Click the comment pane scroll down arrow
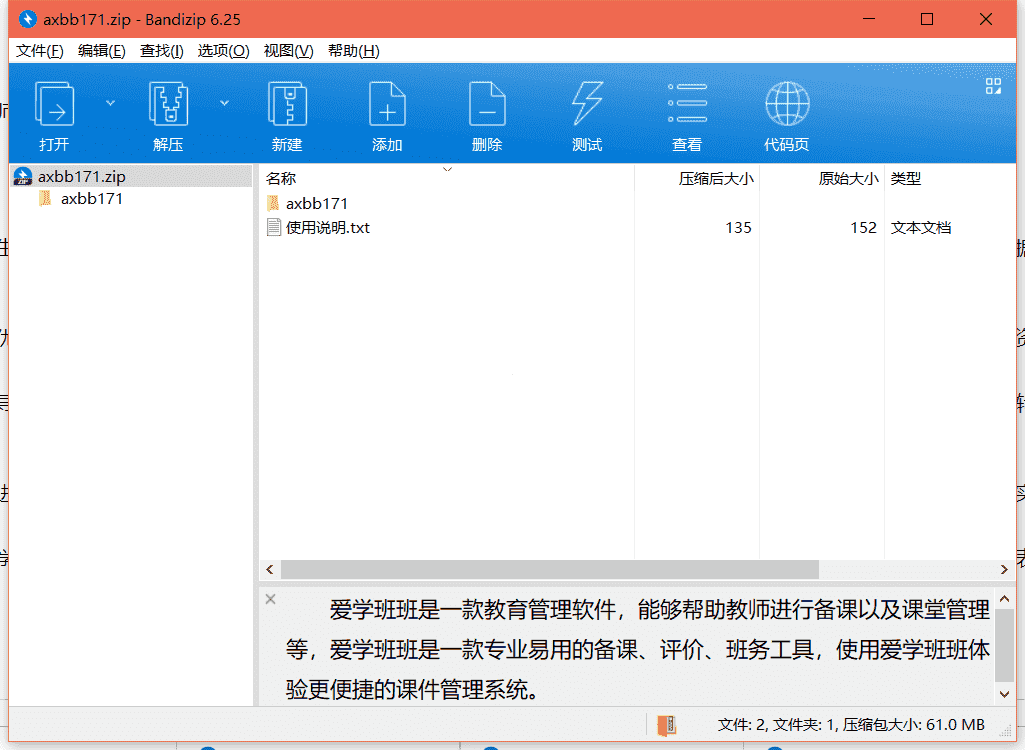Viewport: 1025px width, 750px height. pyautogui.click(x=1005, y=694)
